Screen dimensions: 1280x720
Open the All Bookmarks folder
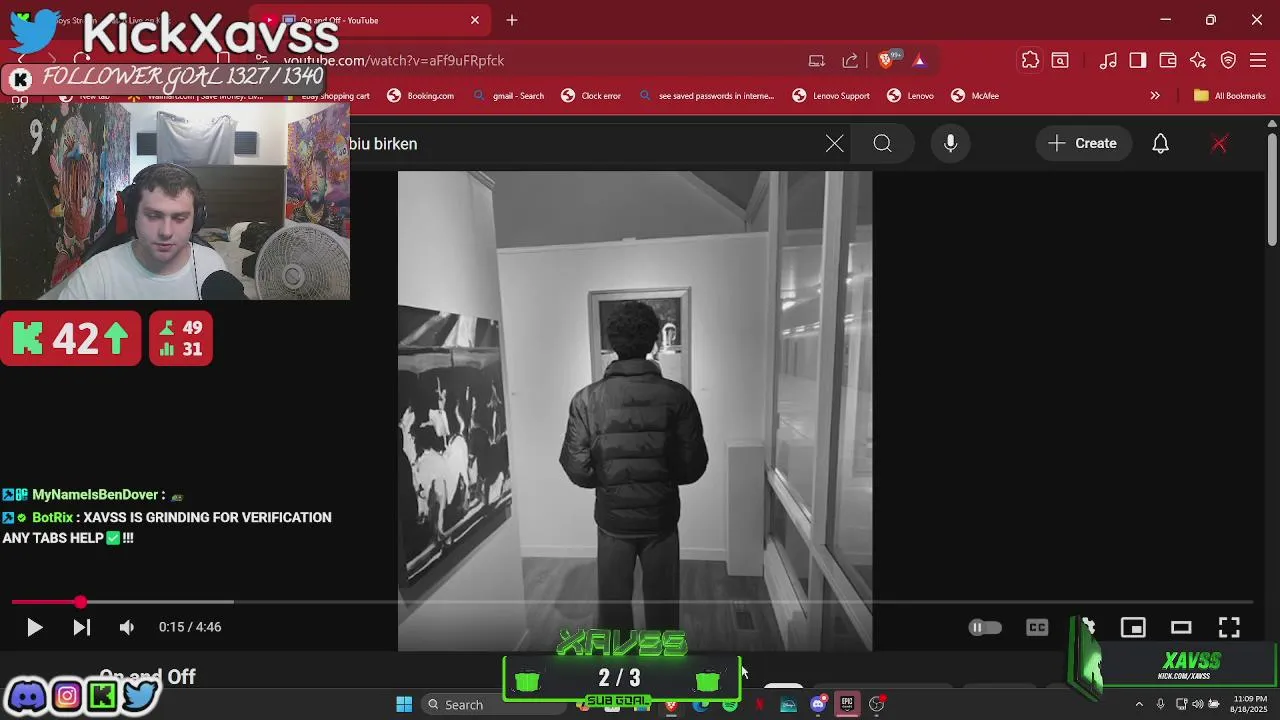point(1229,96)
